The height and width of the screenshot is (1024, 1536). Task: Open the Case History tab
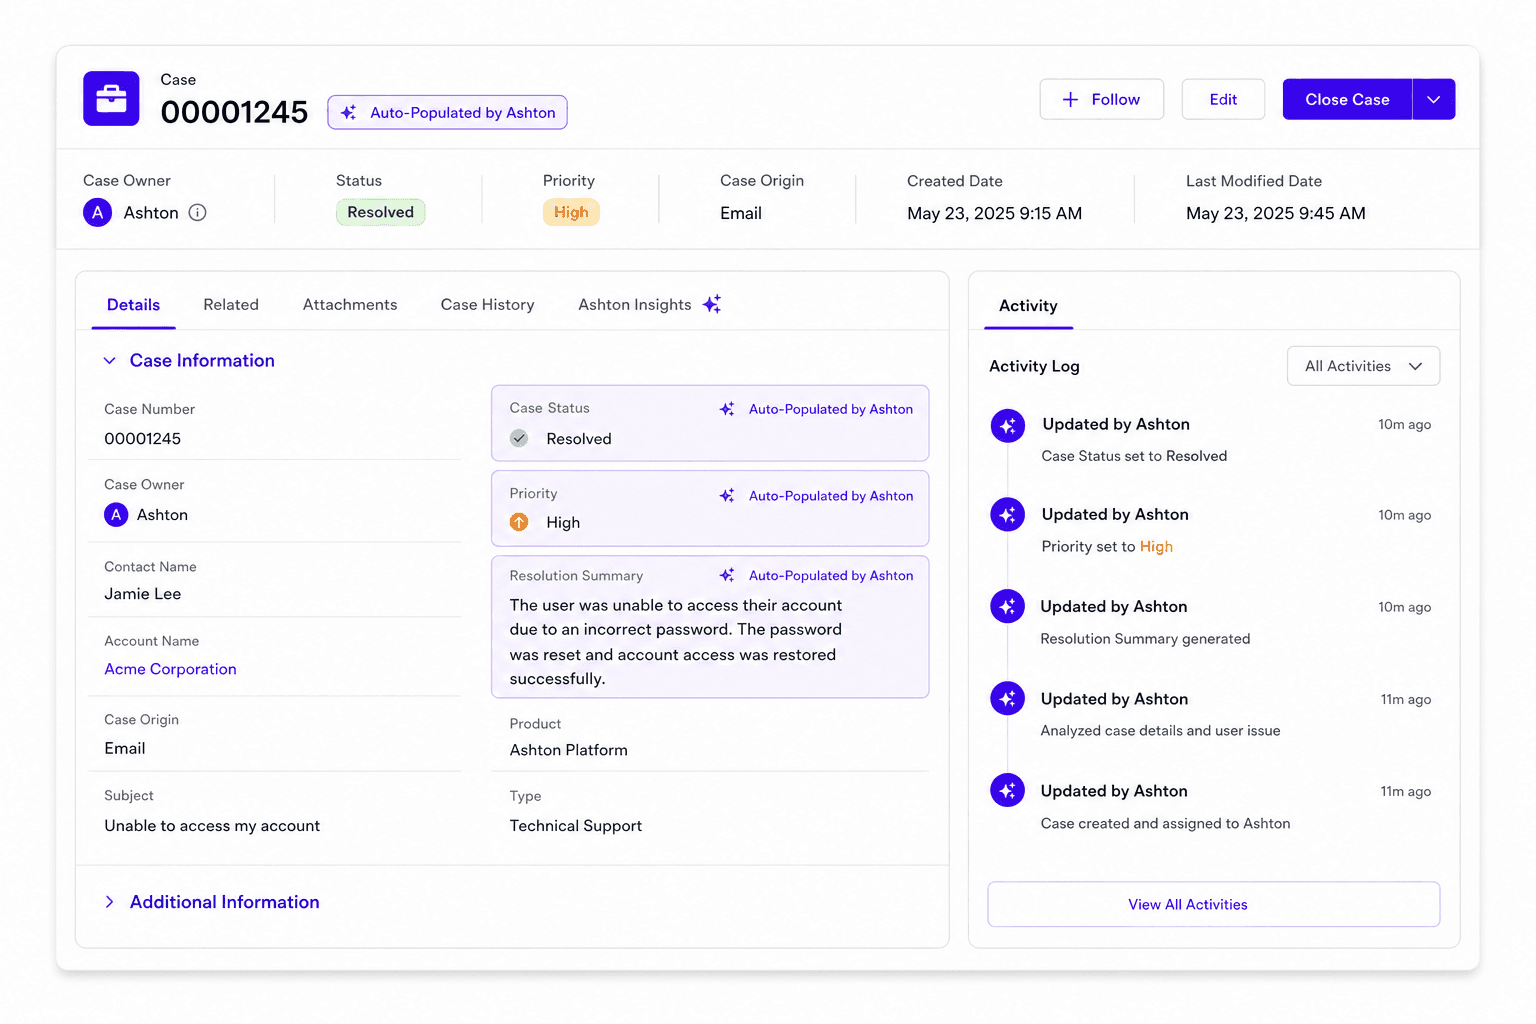click(x=487, y=304)
